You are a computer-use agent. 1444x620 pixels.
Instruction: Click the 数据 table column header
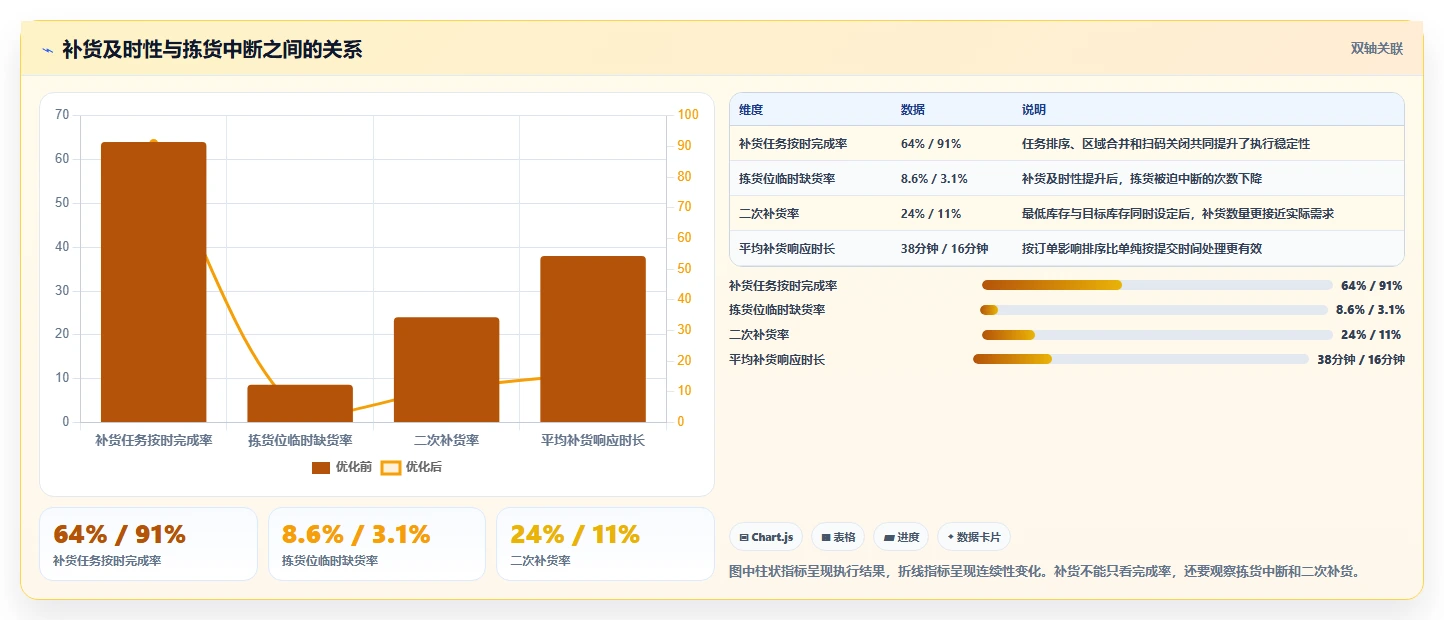point(913,110)
